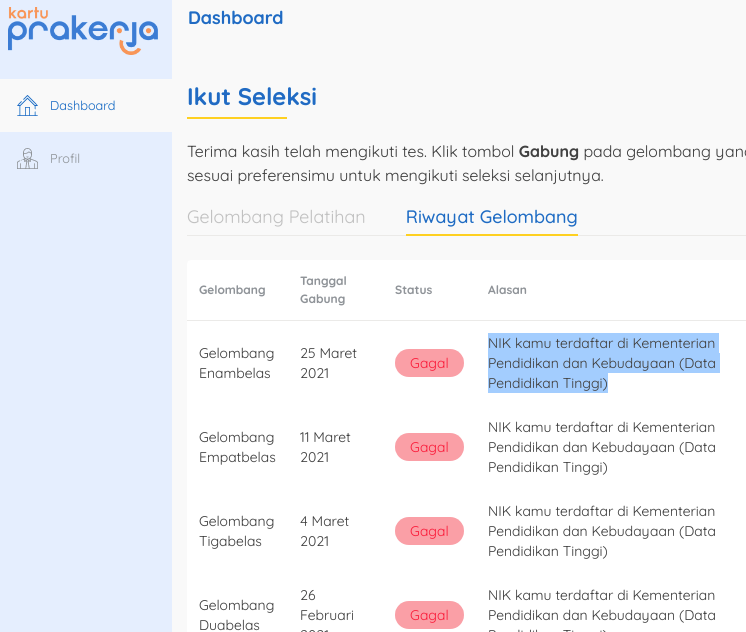This screenshot has width=746, height=632.
Task: Click Gagal badge for Gelombang Enambelas
Action: tap(429, 363)
